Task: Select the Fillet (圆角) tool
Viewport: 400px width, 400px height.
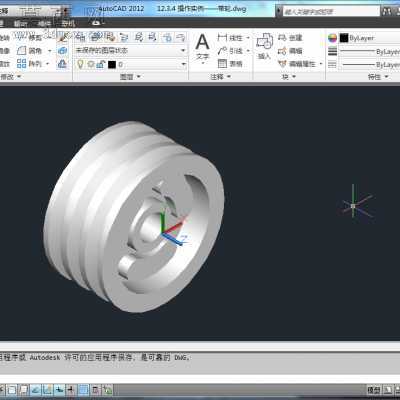Action: point(29,51)
